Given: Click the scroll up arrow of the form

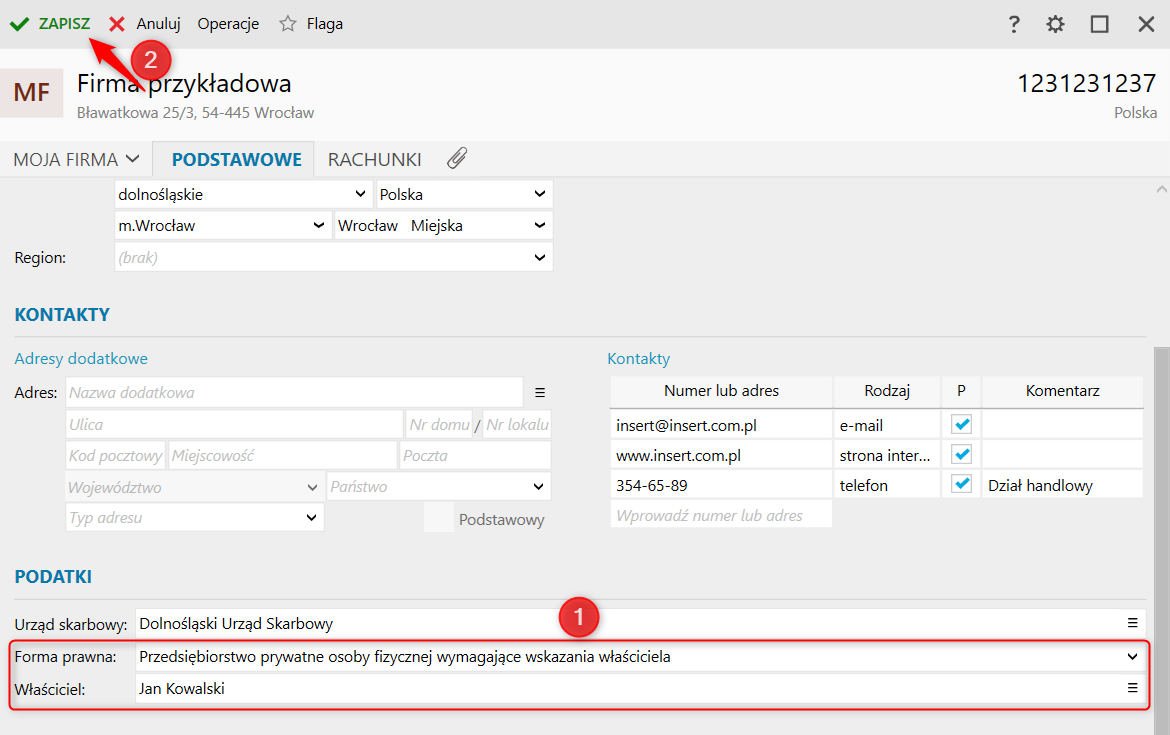Looking at the screenshot, I should coord(1162,190).
